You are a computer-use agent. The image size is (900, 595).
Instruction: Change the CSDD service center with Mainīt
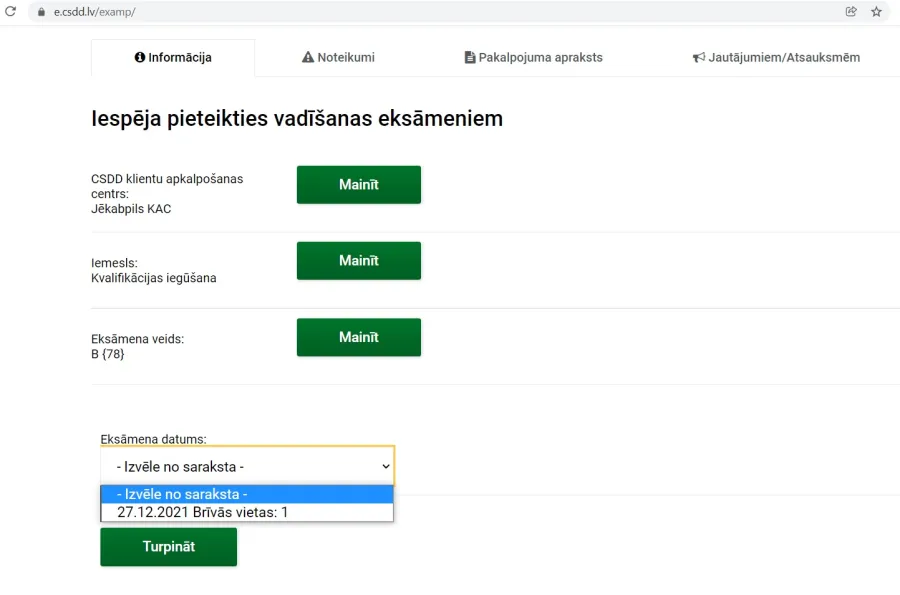[359, 185]
